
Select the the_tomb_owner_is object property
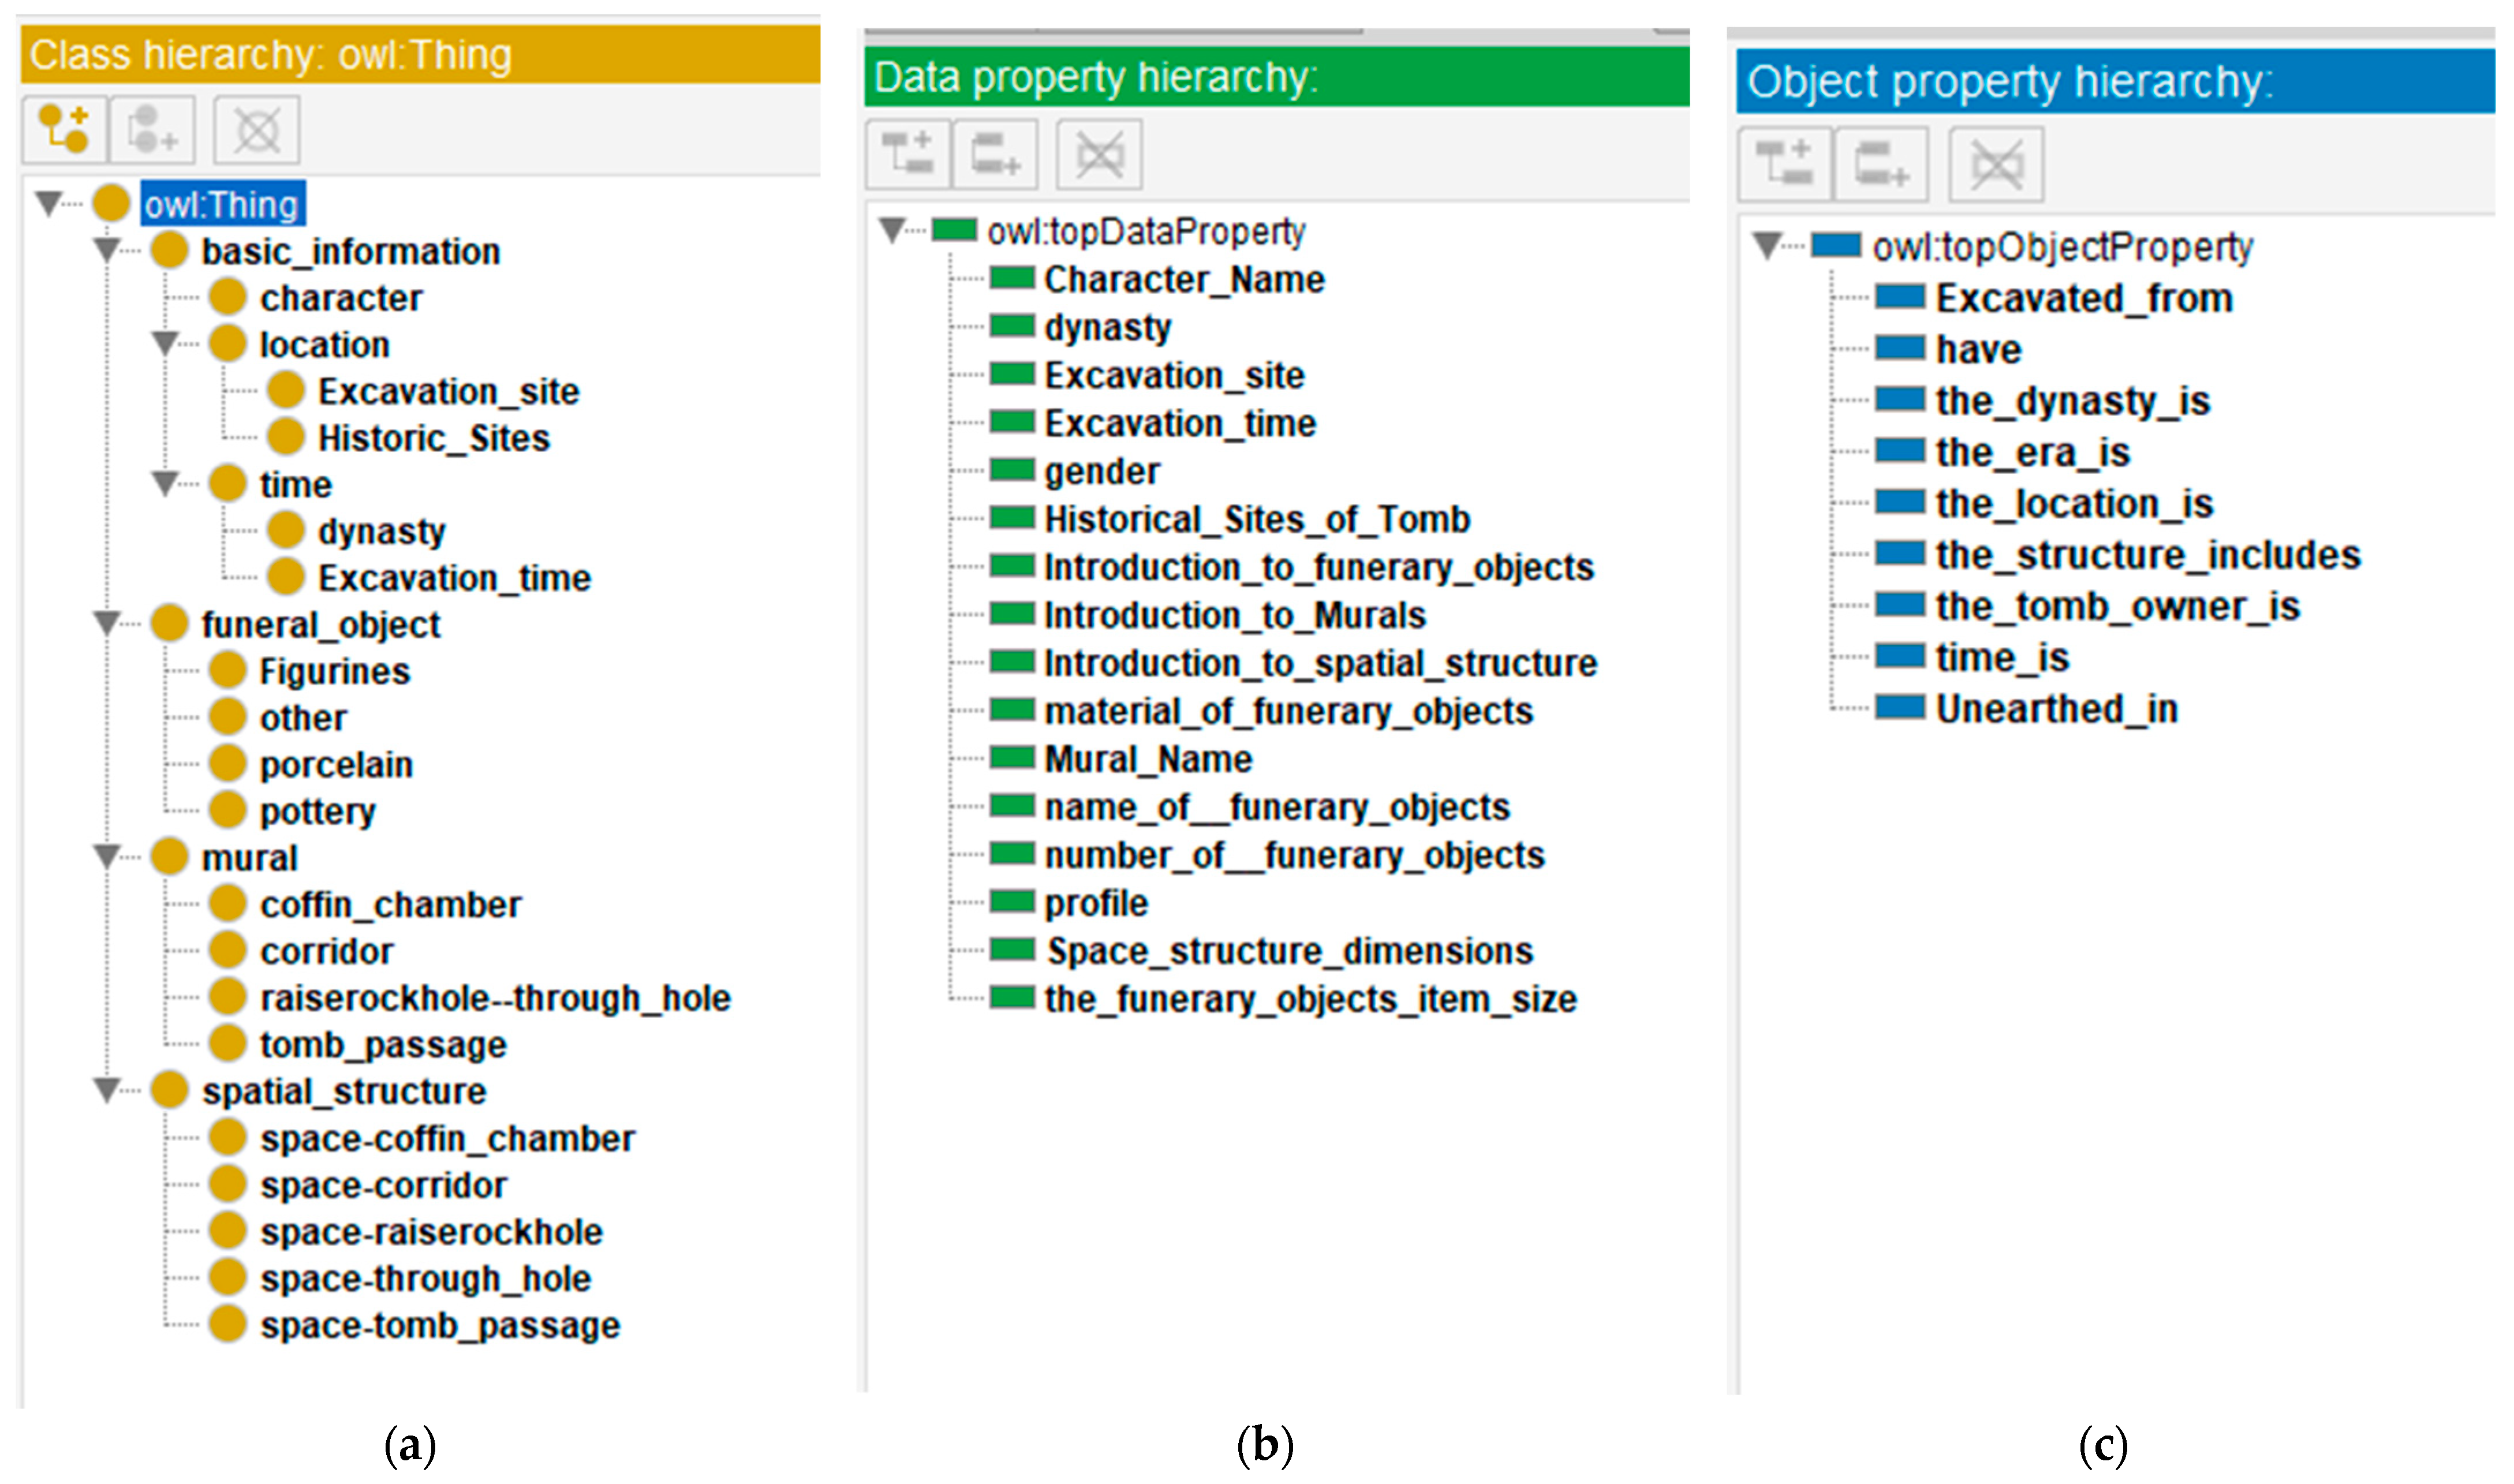2116,606
